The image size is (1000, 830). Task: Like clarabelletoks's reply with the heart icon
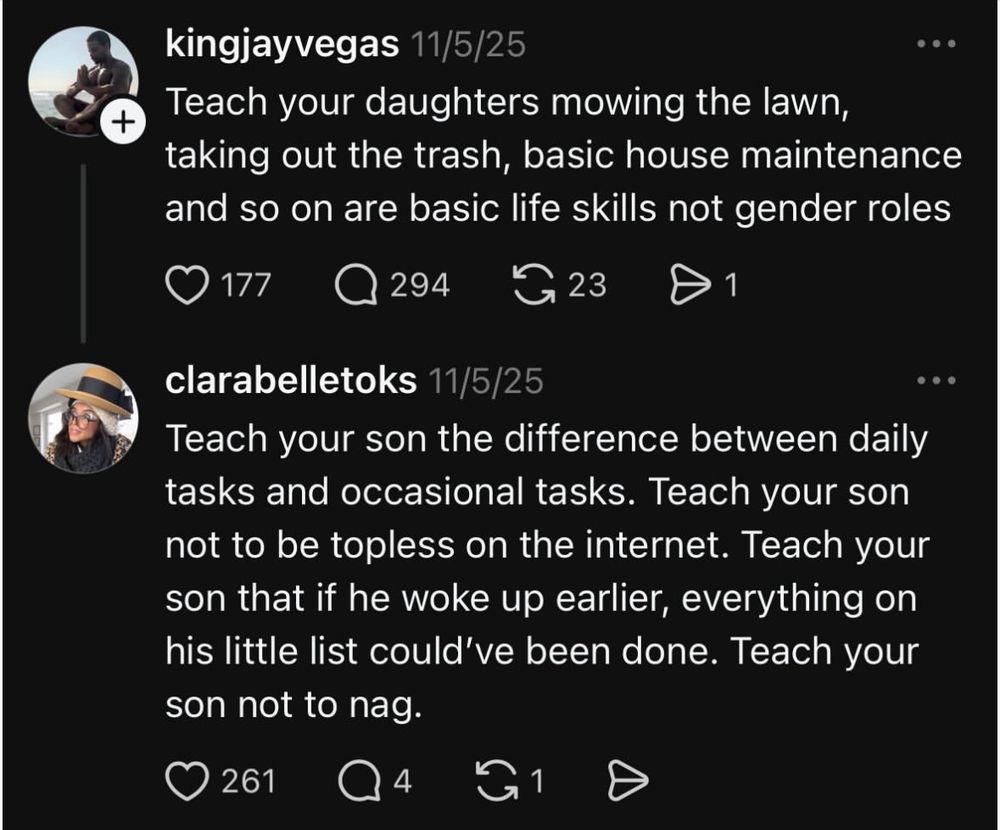point(187,781)
